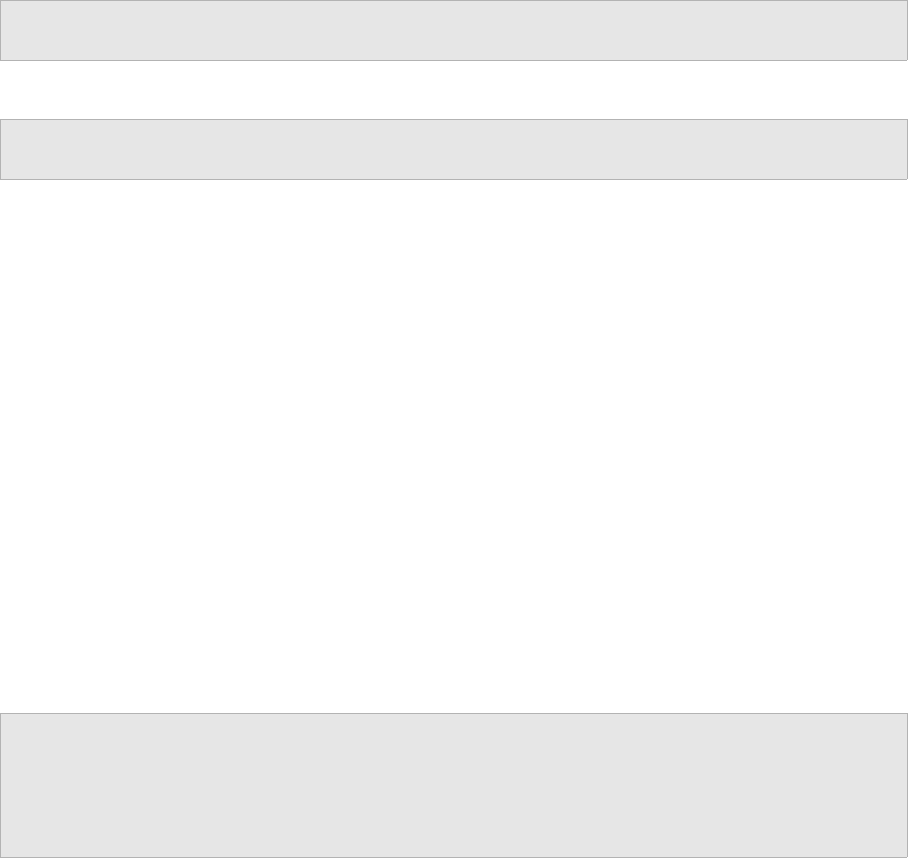Click the top border of the second gray bar
908x858 pixels.
click(x=454, y=120)
